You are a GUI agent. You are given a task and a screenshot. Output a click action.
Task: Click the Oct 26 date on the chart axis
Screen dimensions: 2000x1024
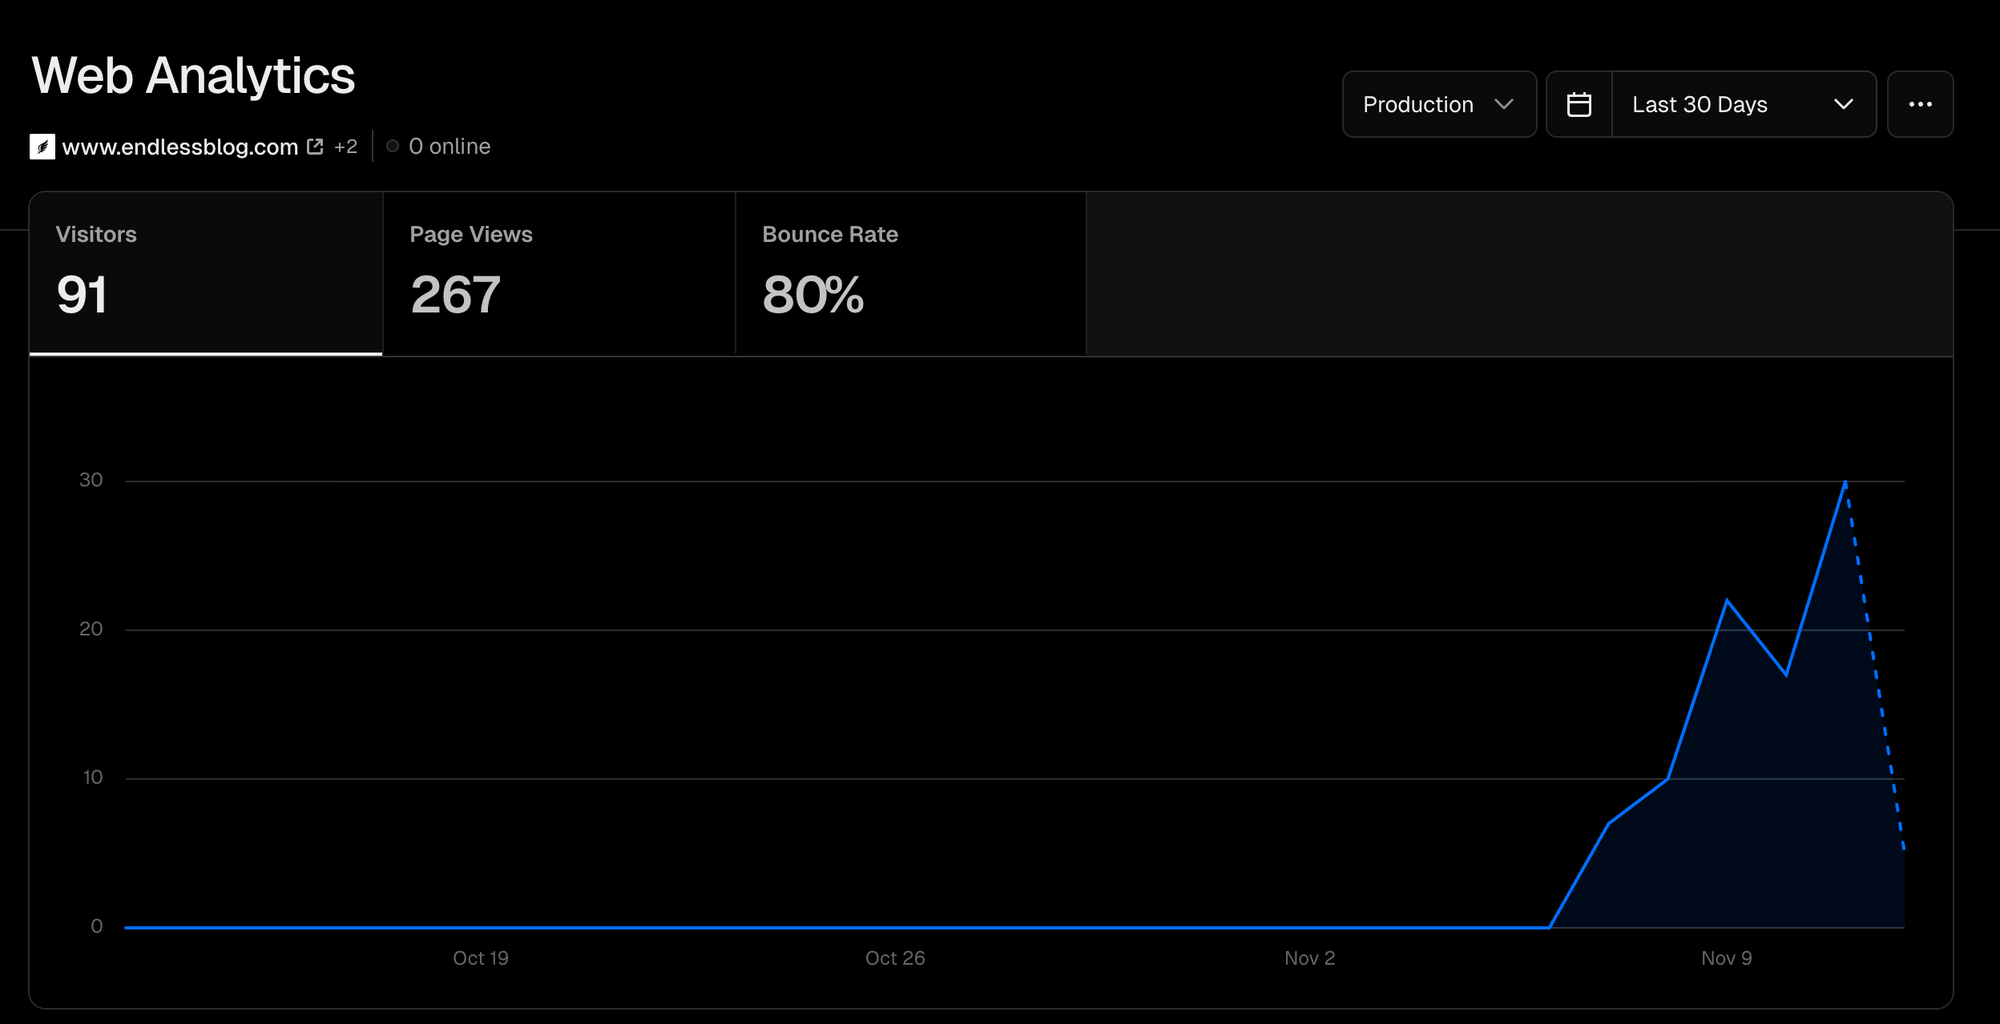(895, 958)
